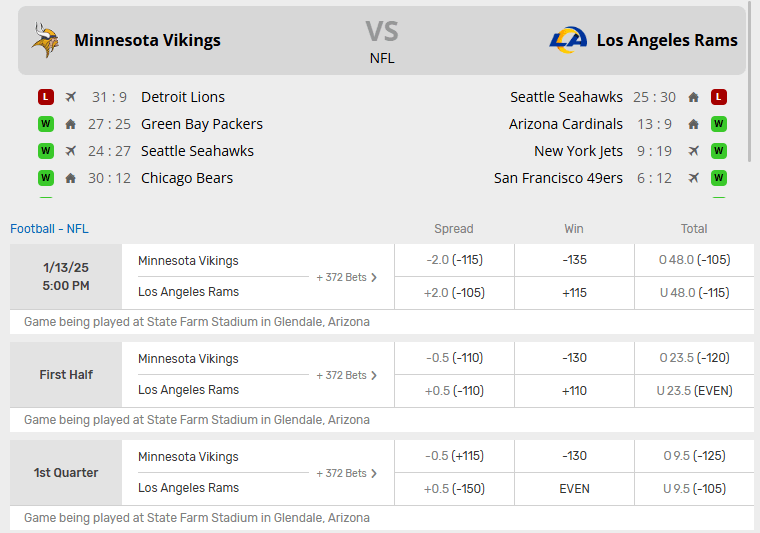Image resolution: width=760 pixels, height=533 pixels.
Task: Open the Football - NFL link
Action: [49, 228]
